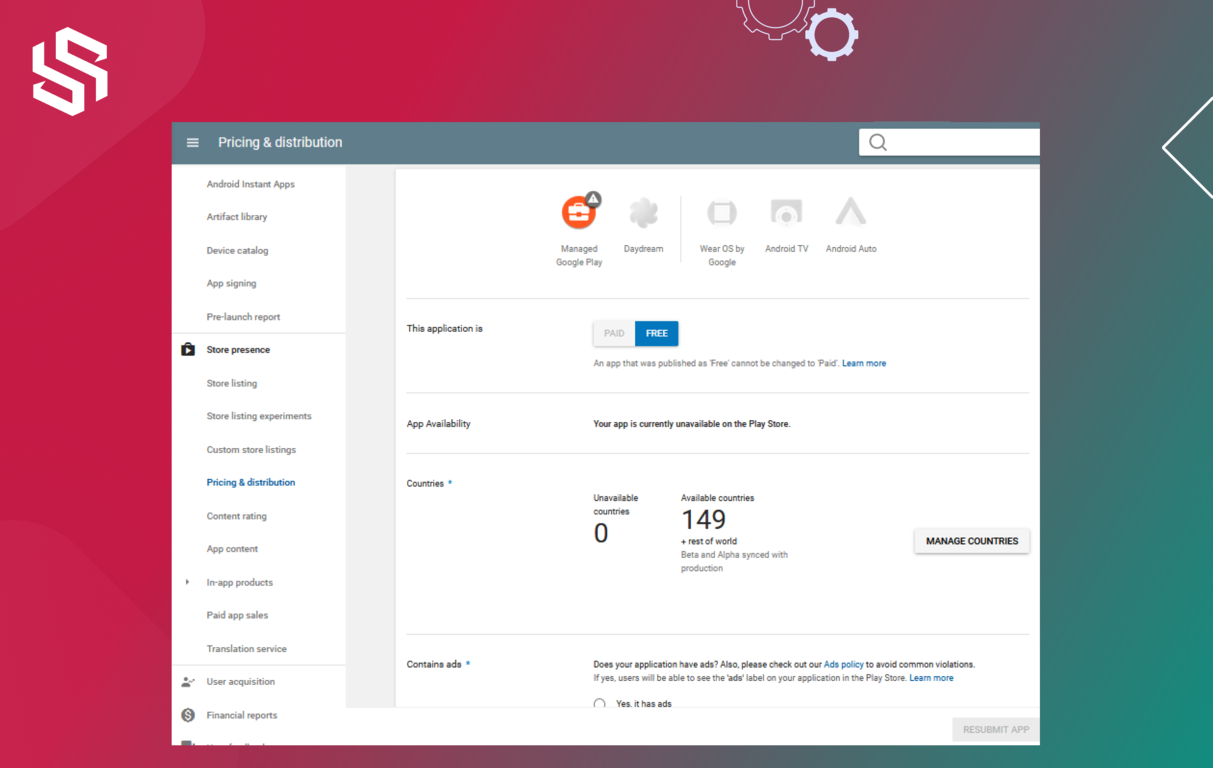Viewport: 1213px width, 768px height.
Task: Go to Store listing
Action: [232, 384]
